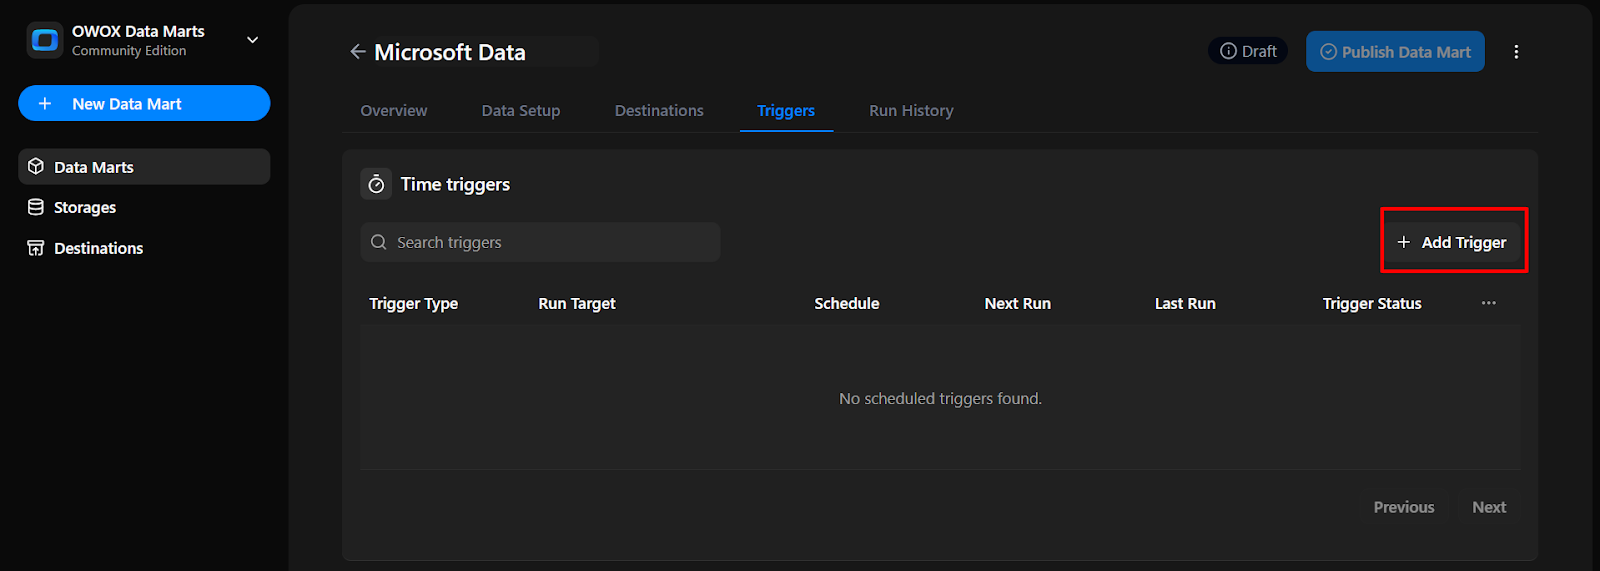Sort by Next Run column header
Image resolution: width=1600 pixels, height=571 pixels.
[x=1017, y=304]
